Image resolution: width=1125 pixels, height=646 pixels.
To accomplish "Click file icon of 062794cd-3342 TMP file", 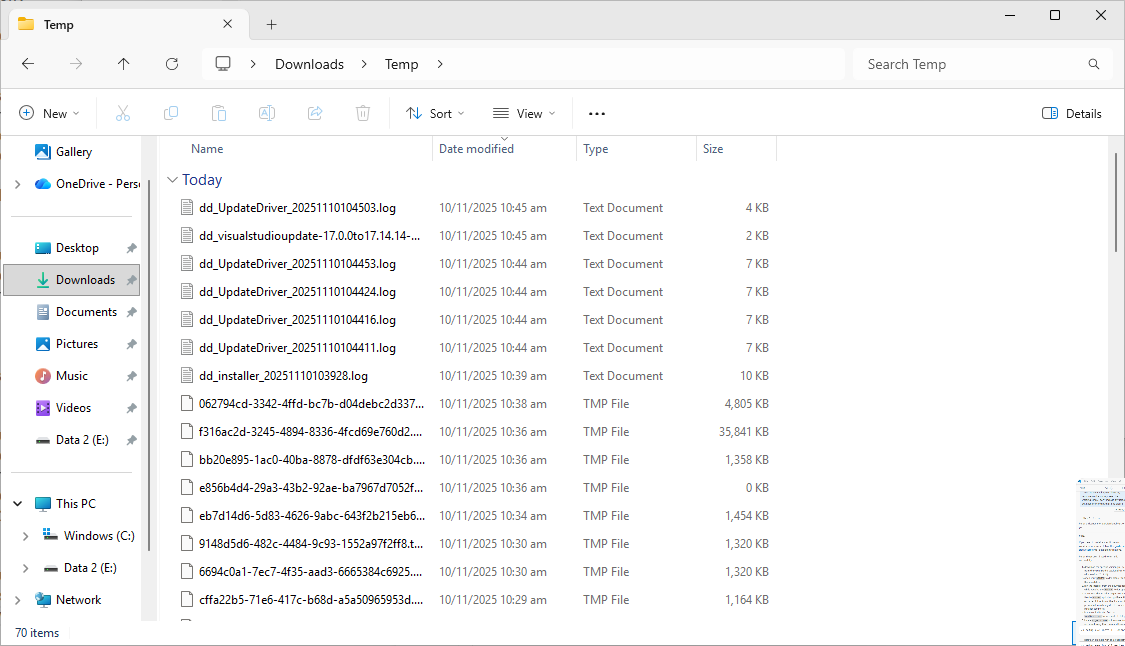I will (x=187, y=403).
